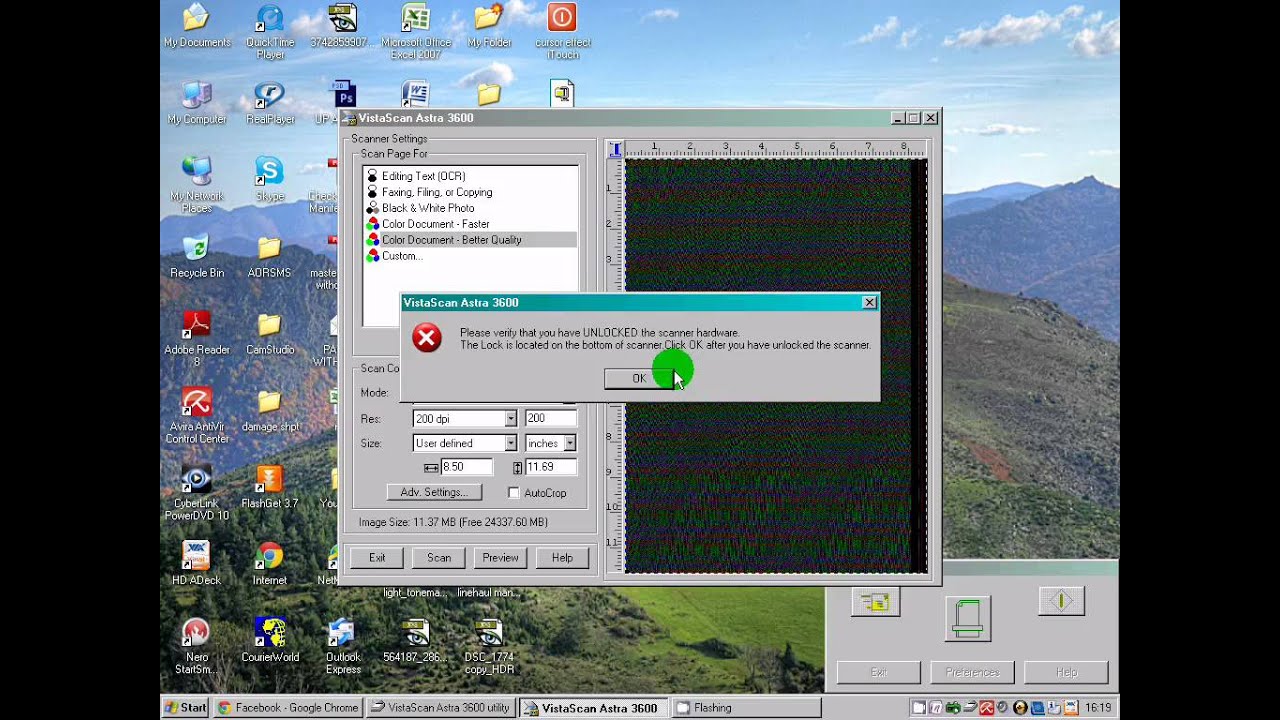Launch RealPlayer desktop shortcut
This screenshot has height=720, width=1280.
pyautogui.click(x=270, y=103)
